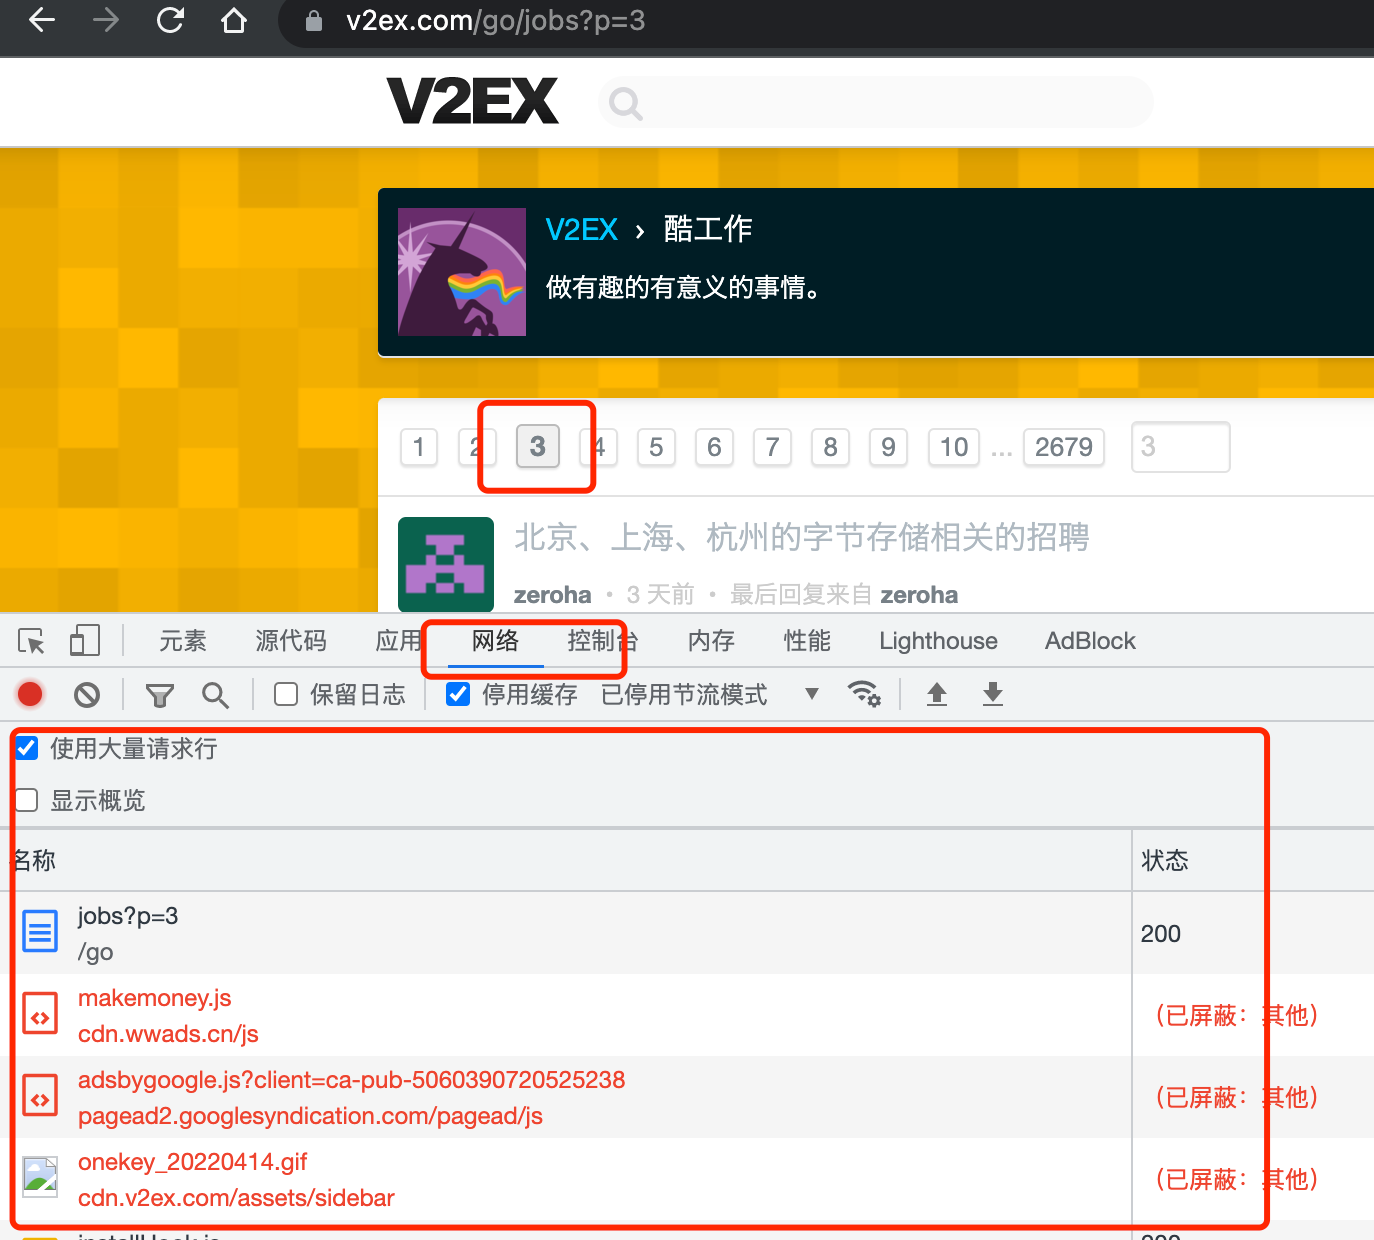
Task: Click the unicorn node avatar image
Action: pos(462,272)
